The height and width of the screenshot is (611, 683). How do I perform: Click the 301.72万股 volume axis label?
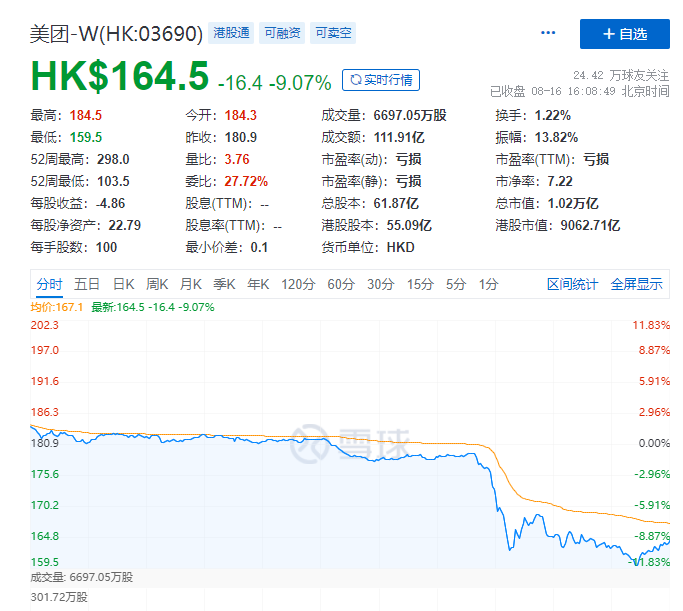click(x=59, y=597)
